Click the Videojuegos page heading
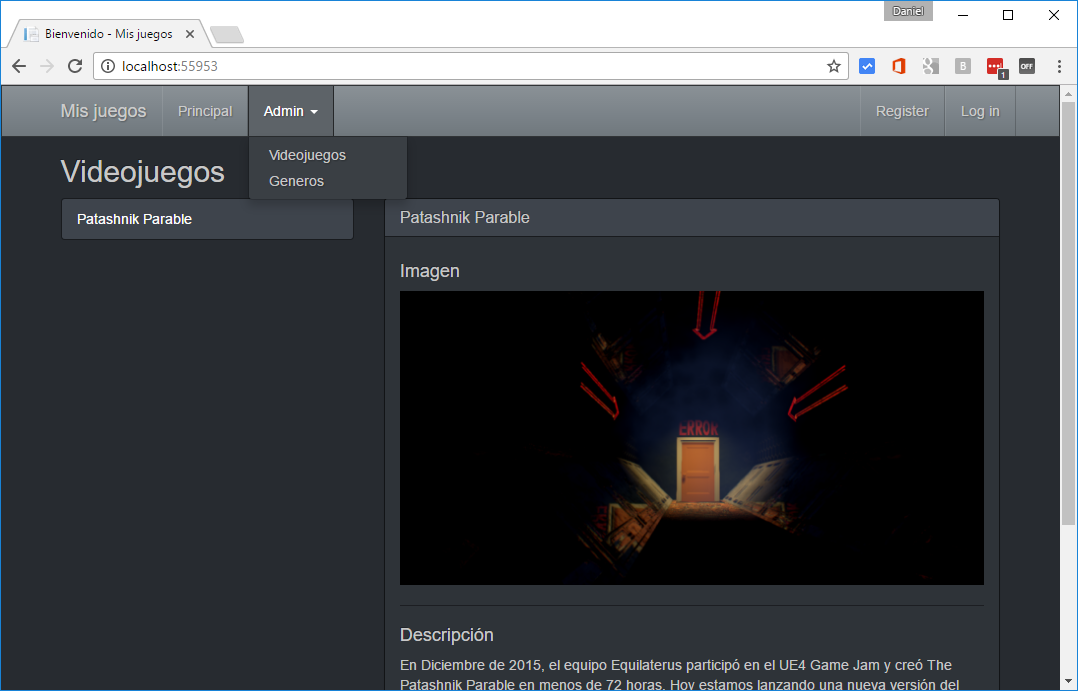The image size is (1078, 691). [142, 171]
